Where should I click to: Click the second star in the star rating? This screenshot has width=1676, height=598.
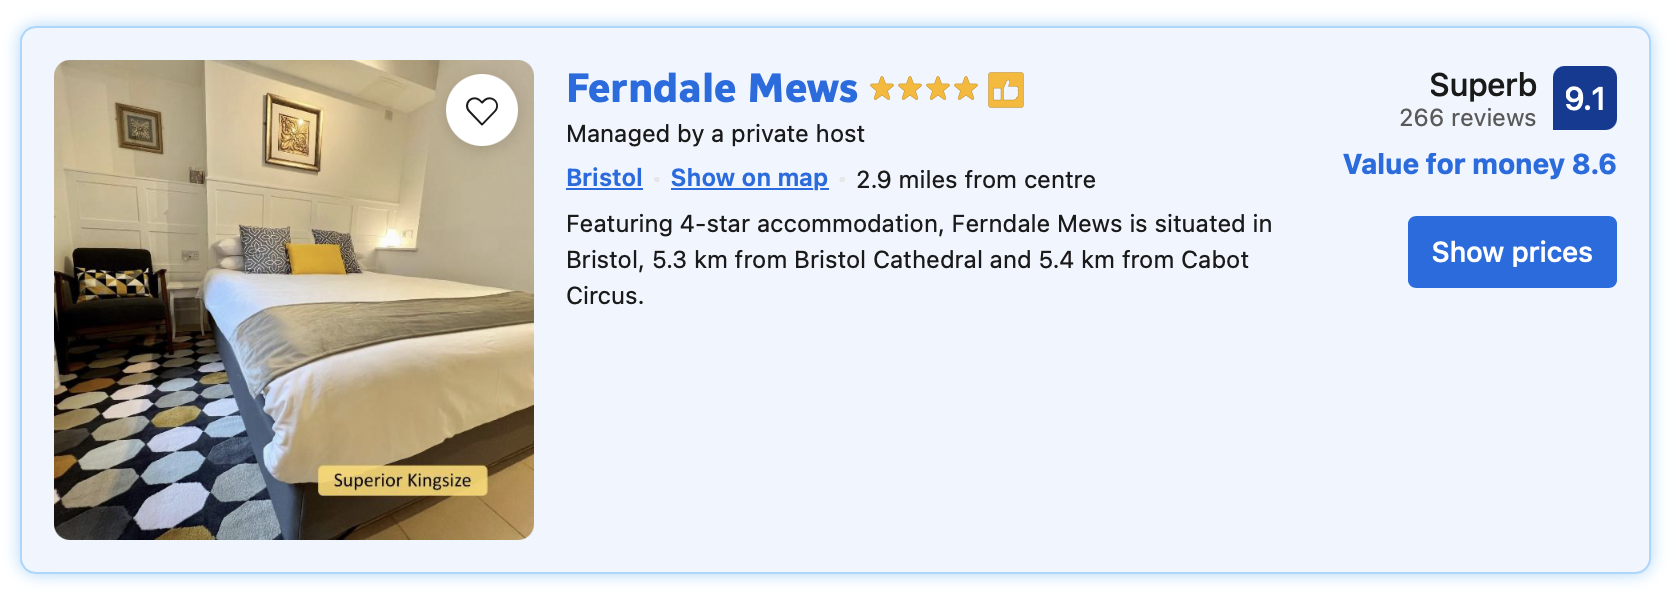pyautogui.click(x=910, y=89)
